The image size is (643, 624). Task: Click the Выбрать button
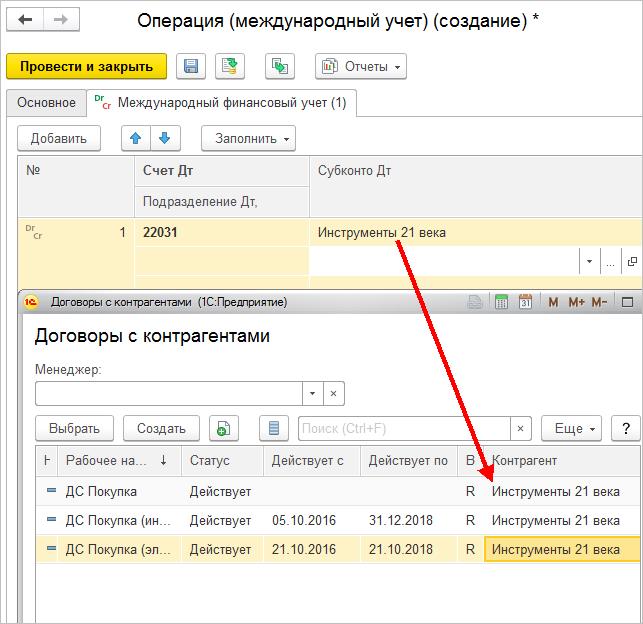pos(74,428)
